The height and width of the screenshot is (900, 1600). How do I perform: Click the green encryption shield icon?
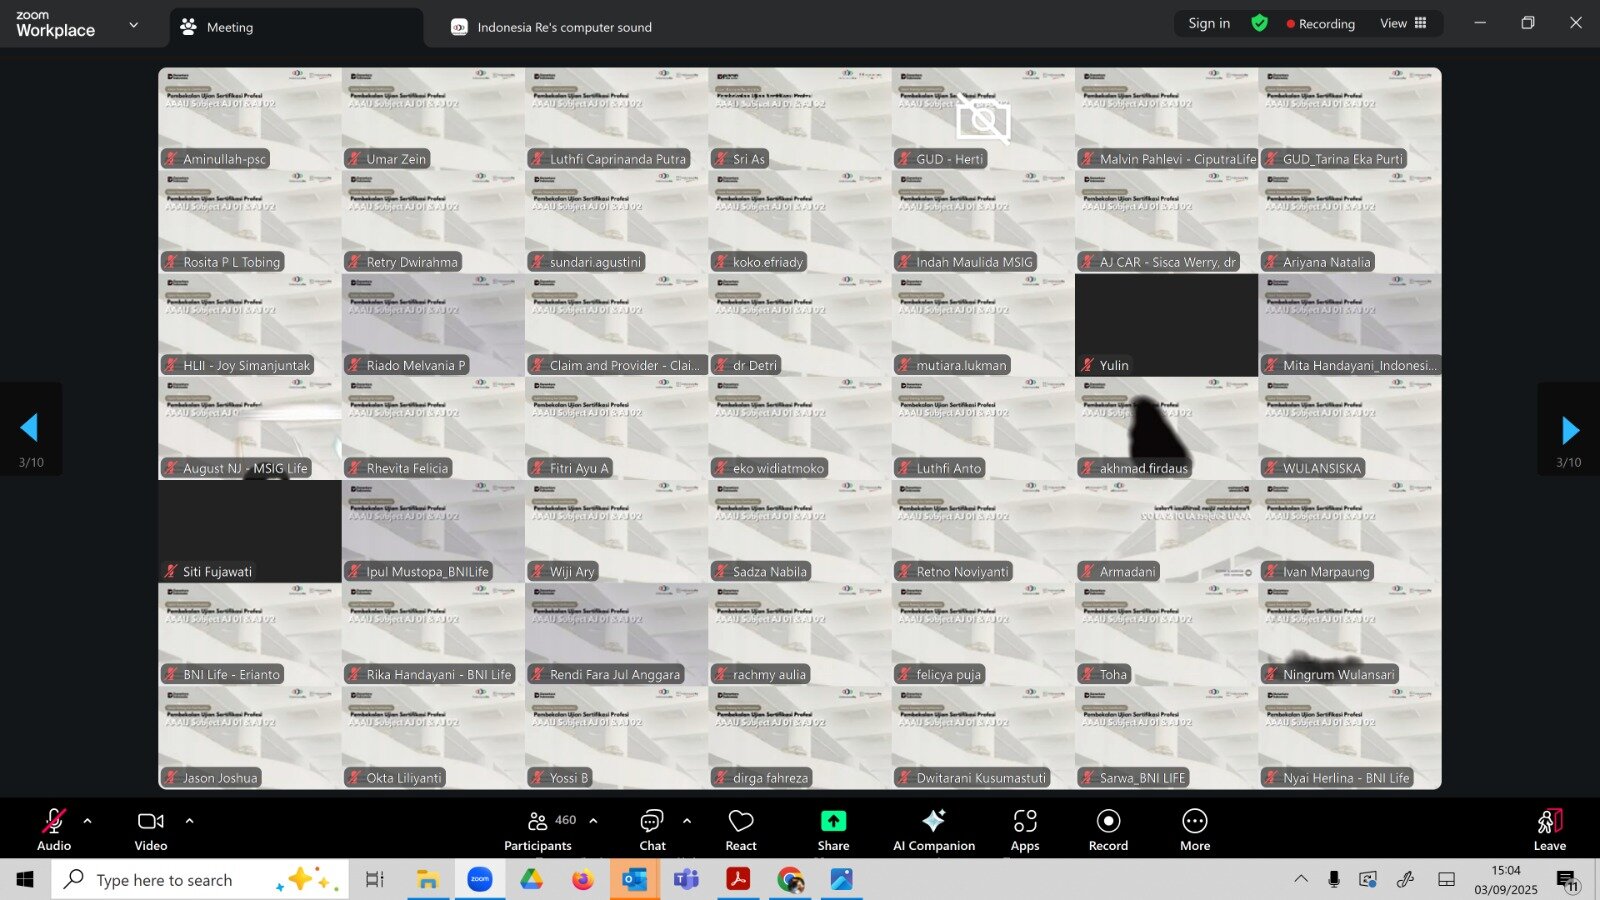(x=1259, y=23)
